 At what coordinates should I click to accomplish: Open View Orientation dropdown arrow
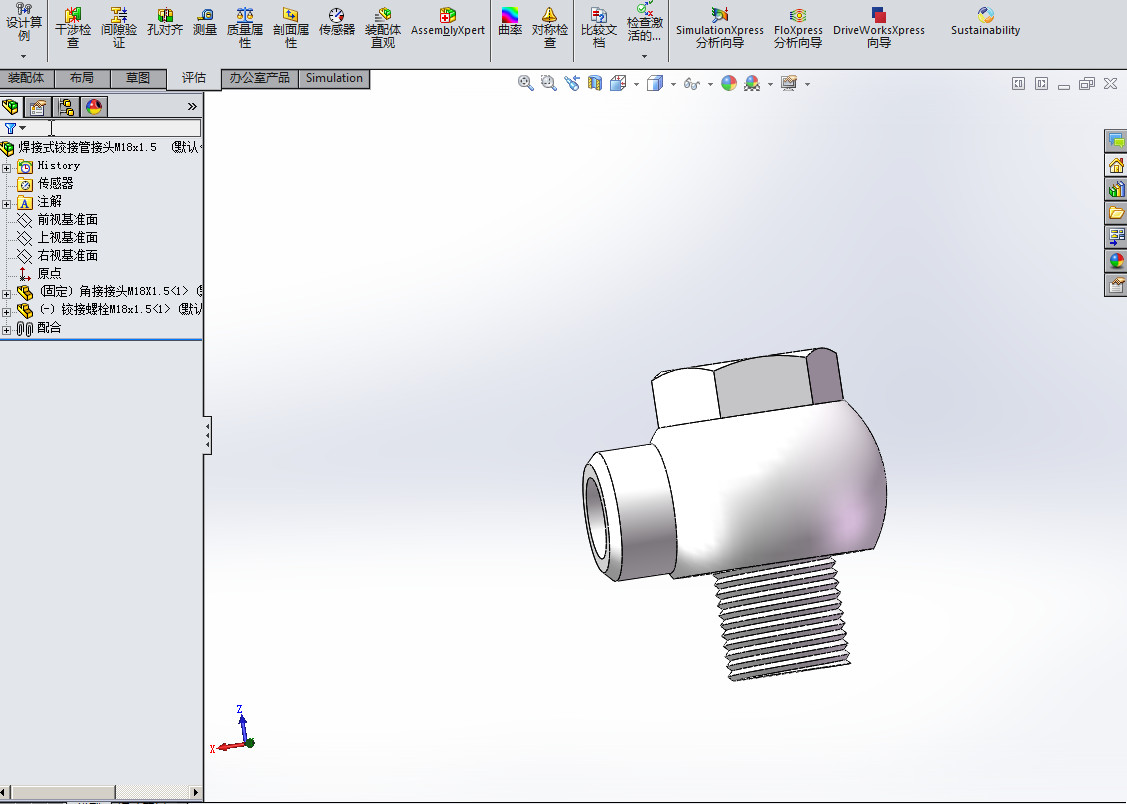pyautogui.click(x=636, y=84)
